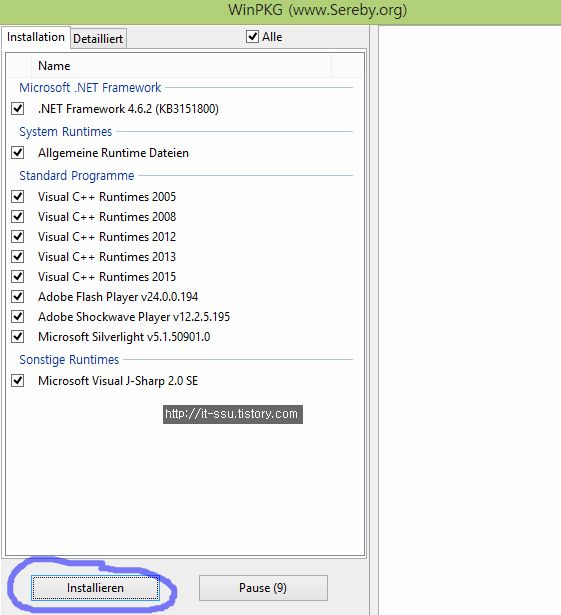Click the WinPKG title bar text
The height and width of the screenshot is (615, 561).
click(318, 10)
